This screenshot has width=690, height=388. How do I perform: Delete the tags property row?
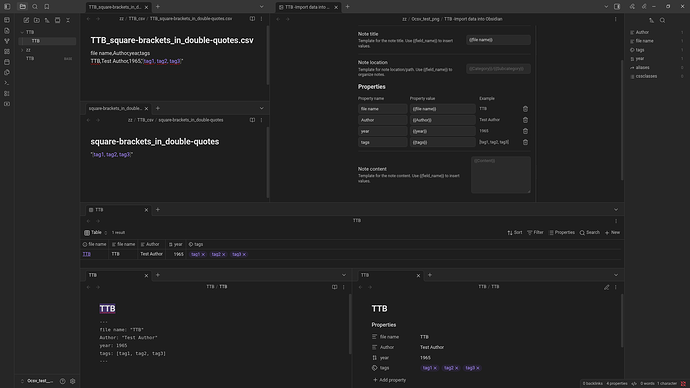pyautogui.click(x=525, y=142)
